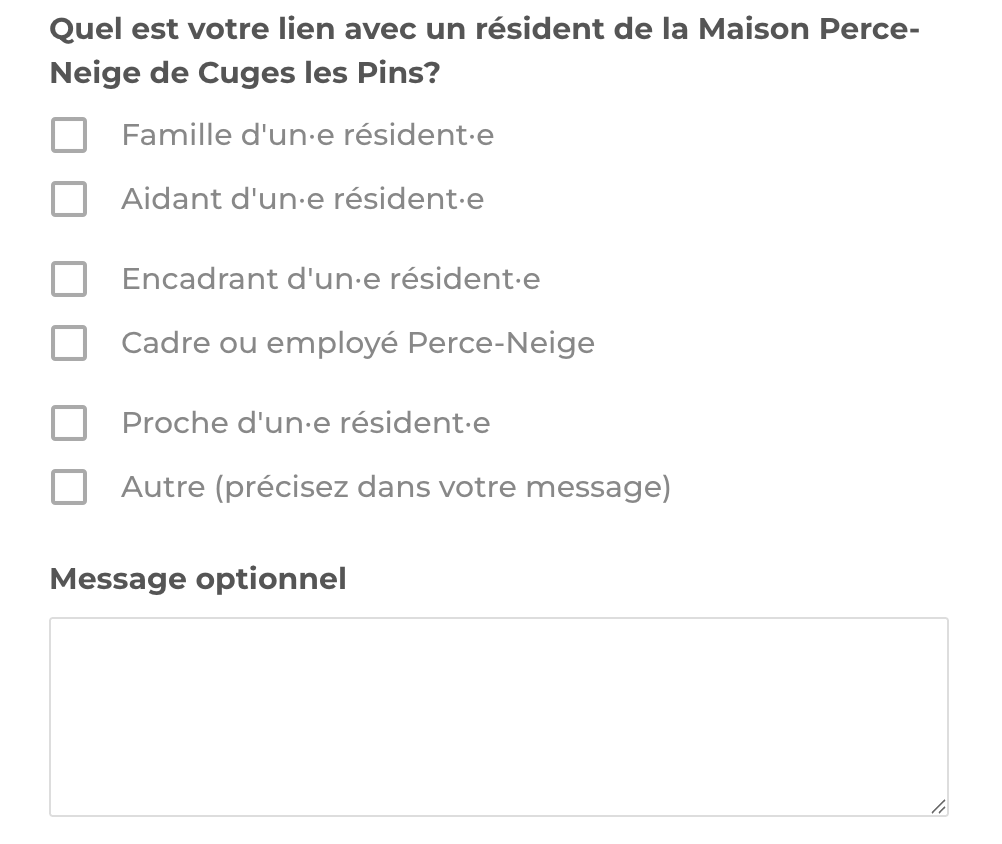Screen dimensions: 1002x844
Task: Select the Cadre ou employé Perce-Neige checkbox
Action: [69, 343]
